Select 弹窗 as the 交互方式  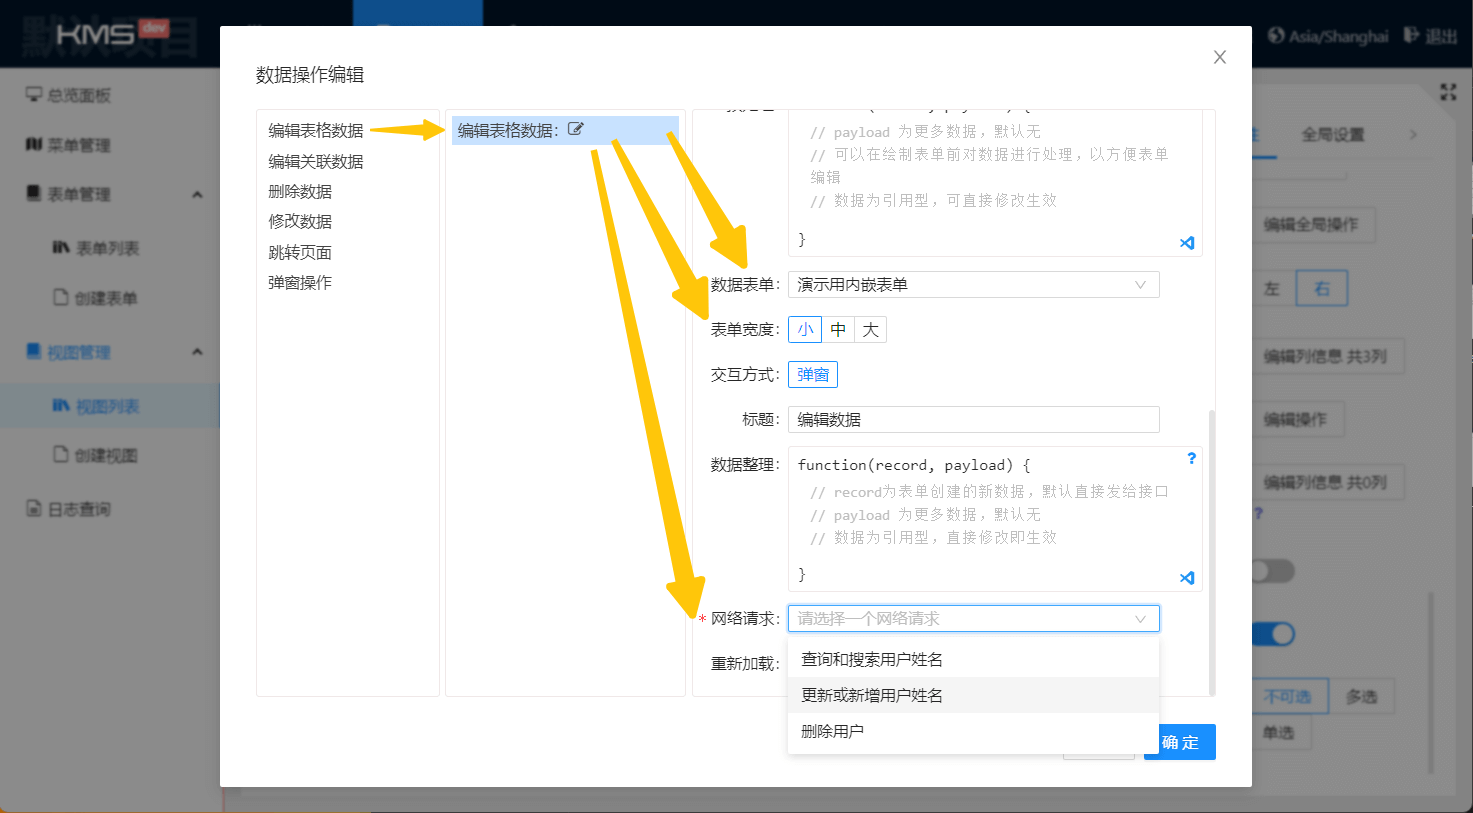(813, 375)
